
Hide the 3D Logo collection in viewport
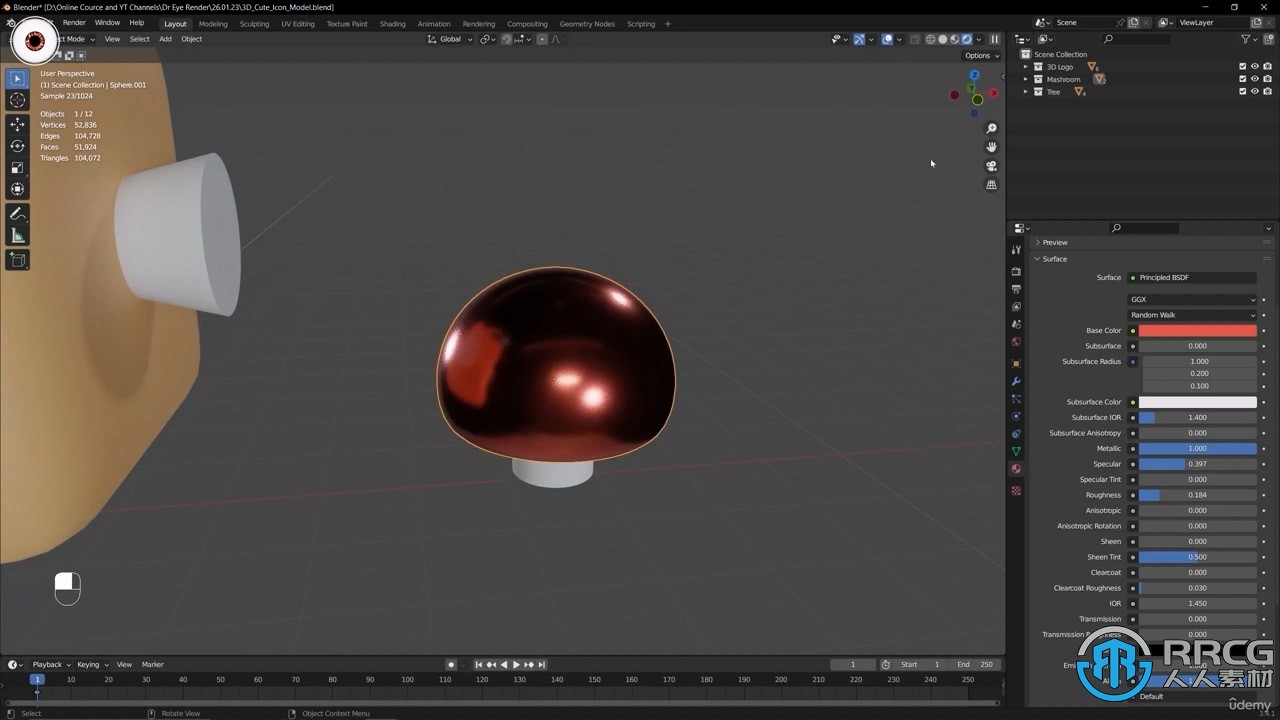(x=1255, y=67)
